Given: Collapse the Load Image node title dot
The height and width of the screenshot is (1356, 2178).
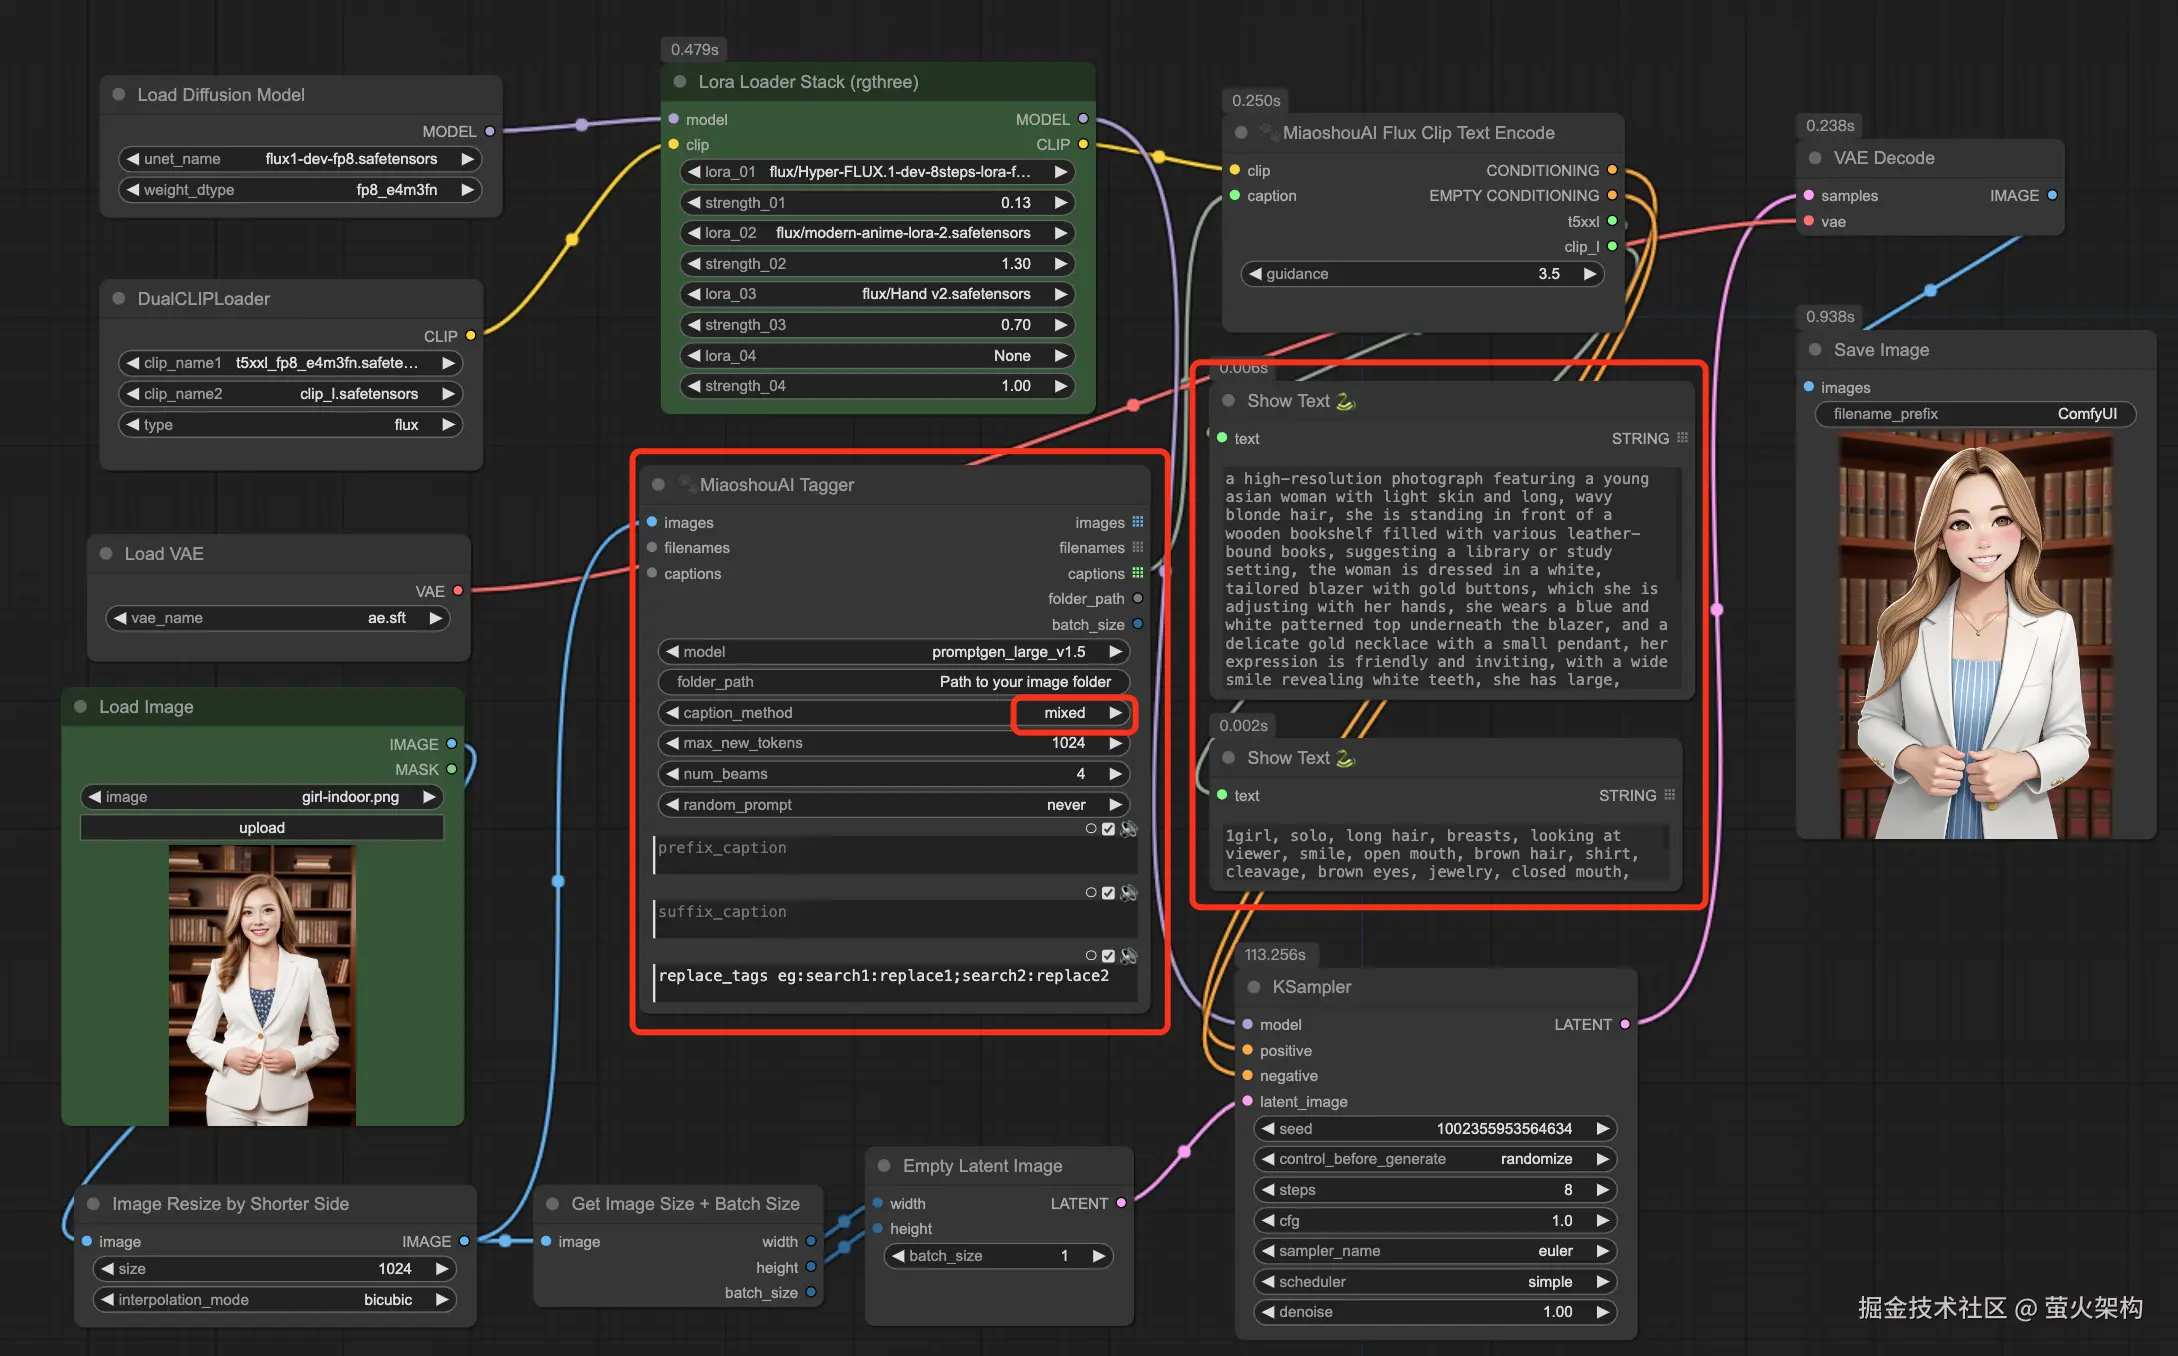Looking at the screenshot, I should pyautogui.click(x=81, y=707).
